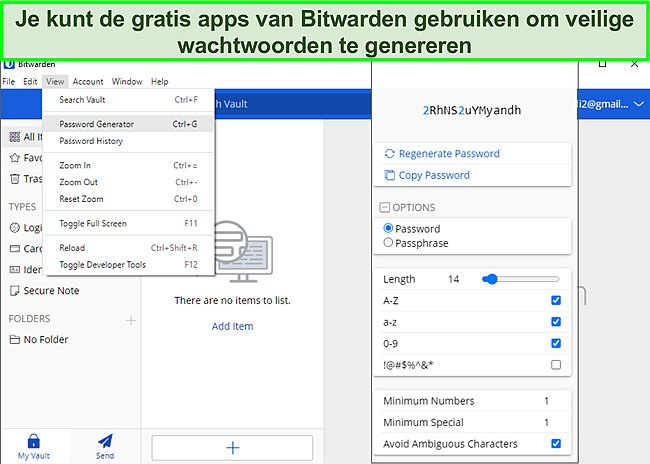Uncheck the a-z lowercase checkbox
The width and height of the screenshot is (650, 464).
pyautogui.click(x=556, y=322)
